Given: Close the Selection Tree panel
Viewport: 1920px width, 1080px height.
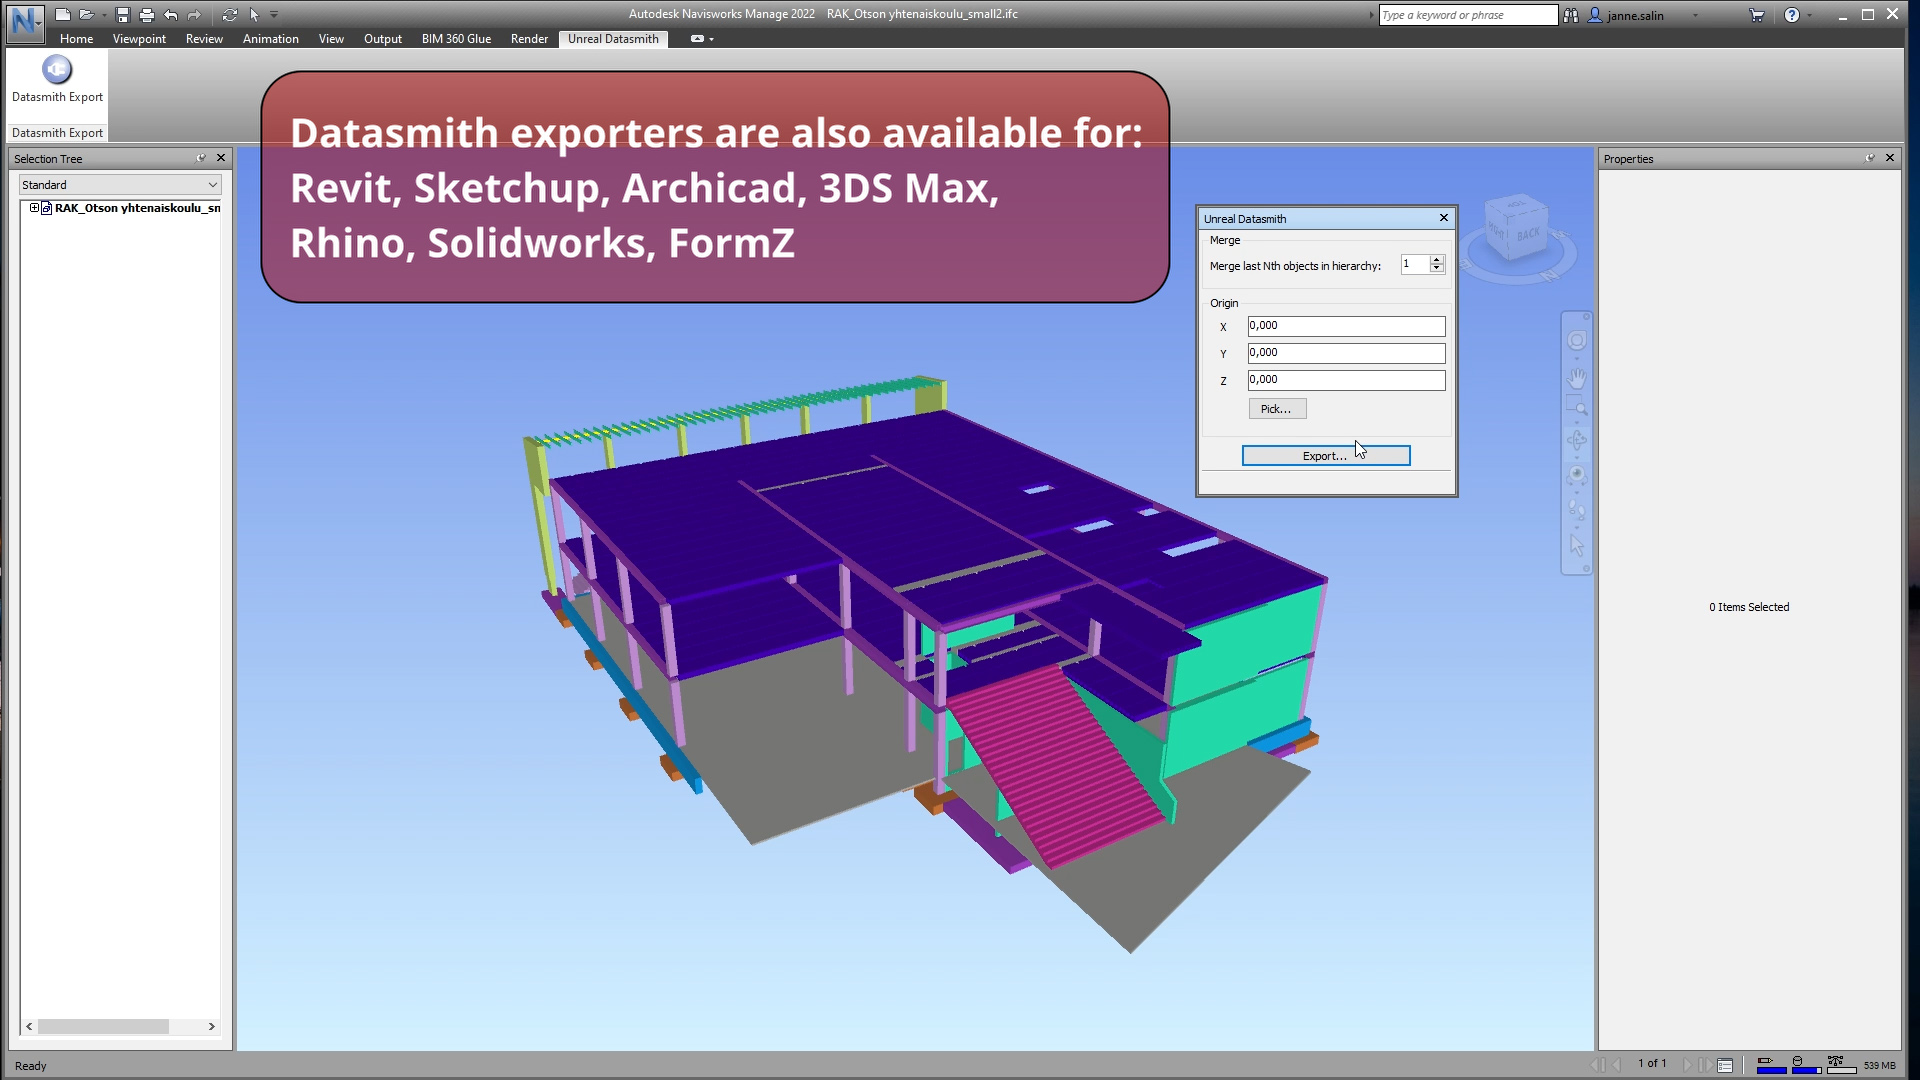Looking at the screenshot, I should (x=221, y=158).
